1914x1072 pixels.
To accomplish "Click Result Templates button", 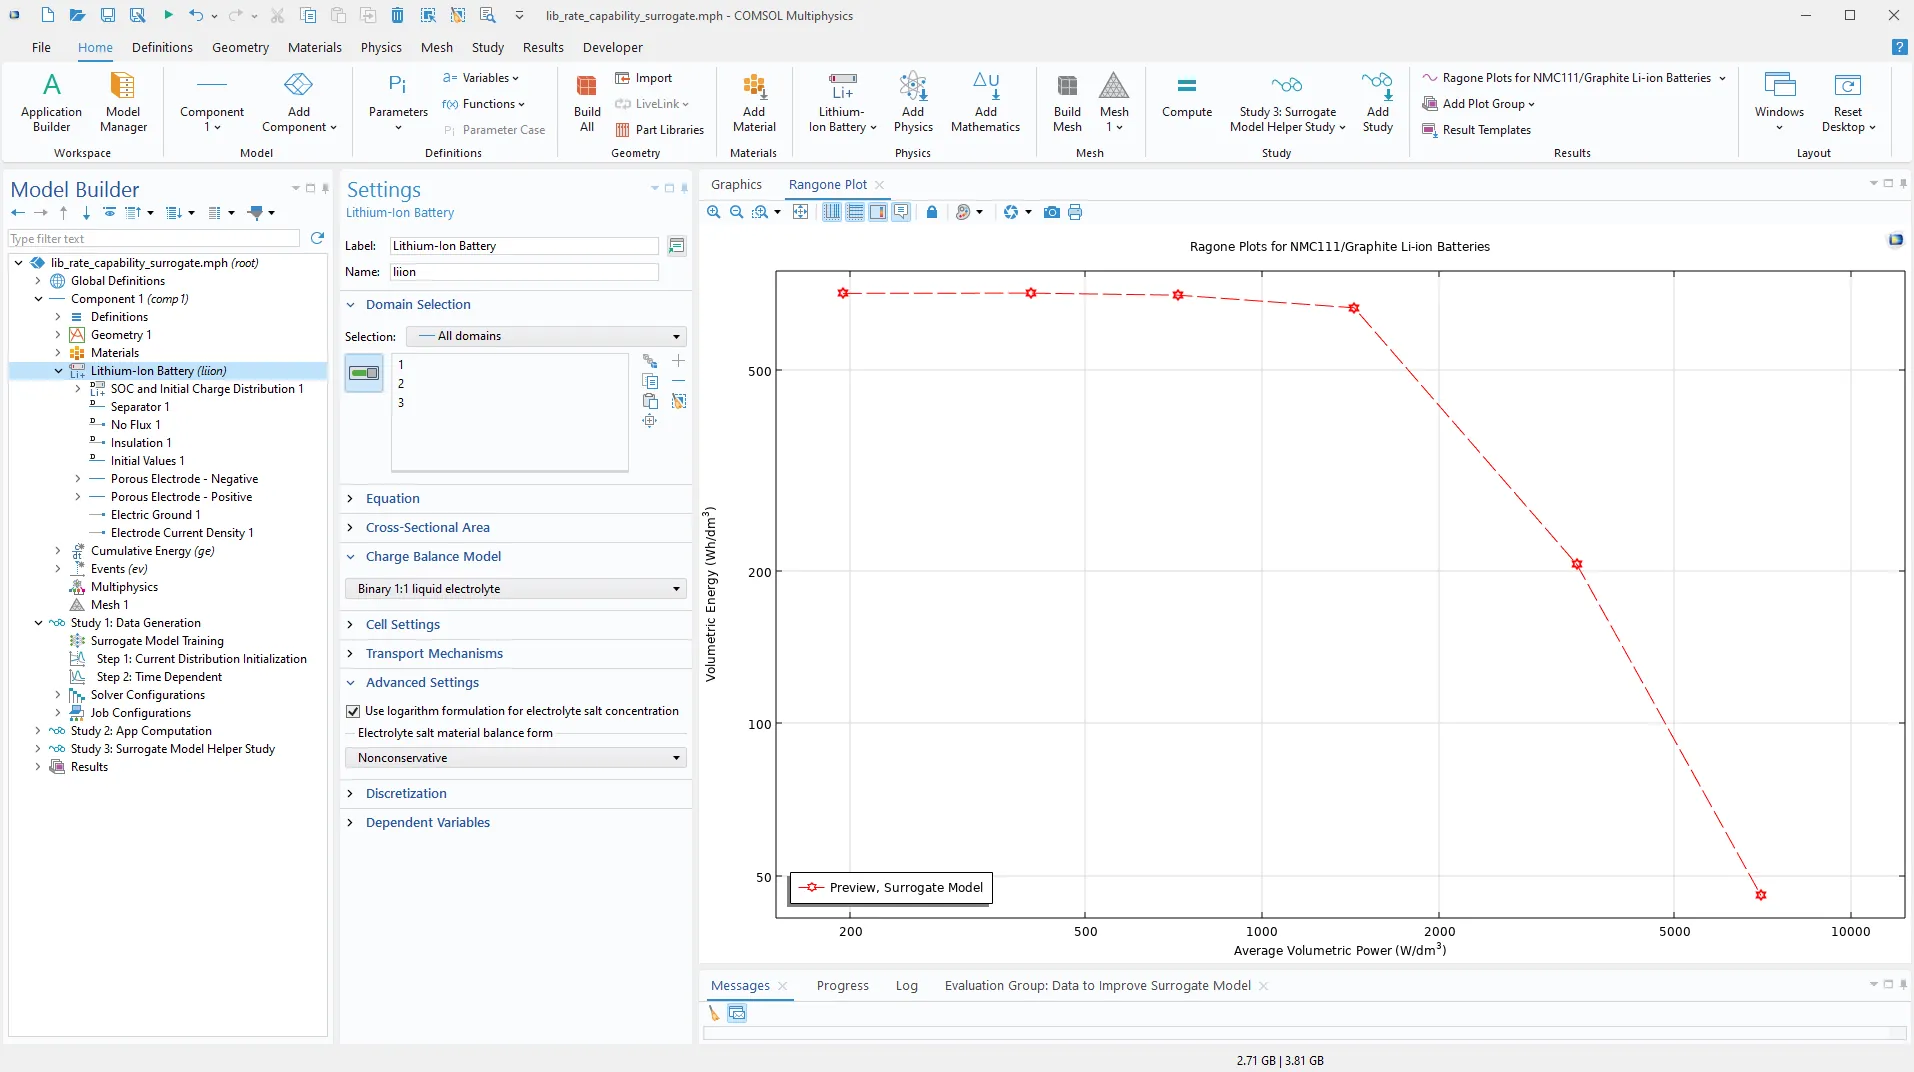I will coord(1486,130).
